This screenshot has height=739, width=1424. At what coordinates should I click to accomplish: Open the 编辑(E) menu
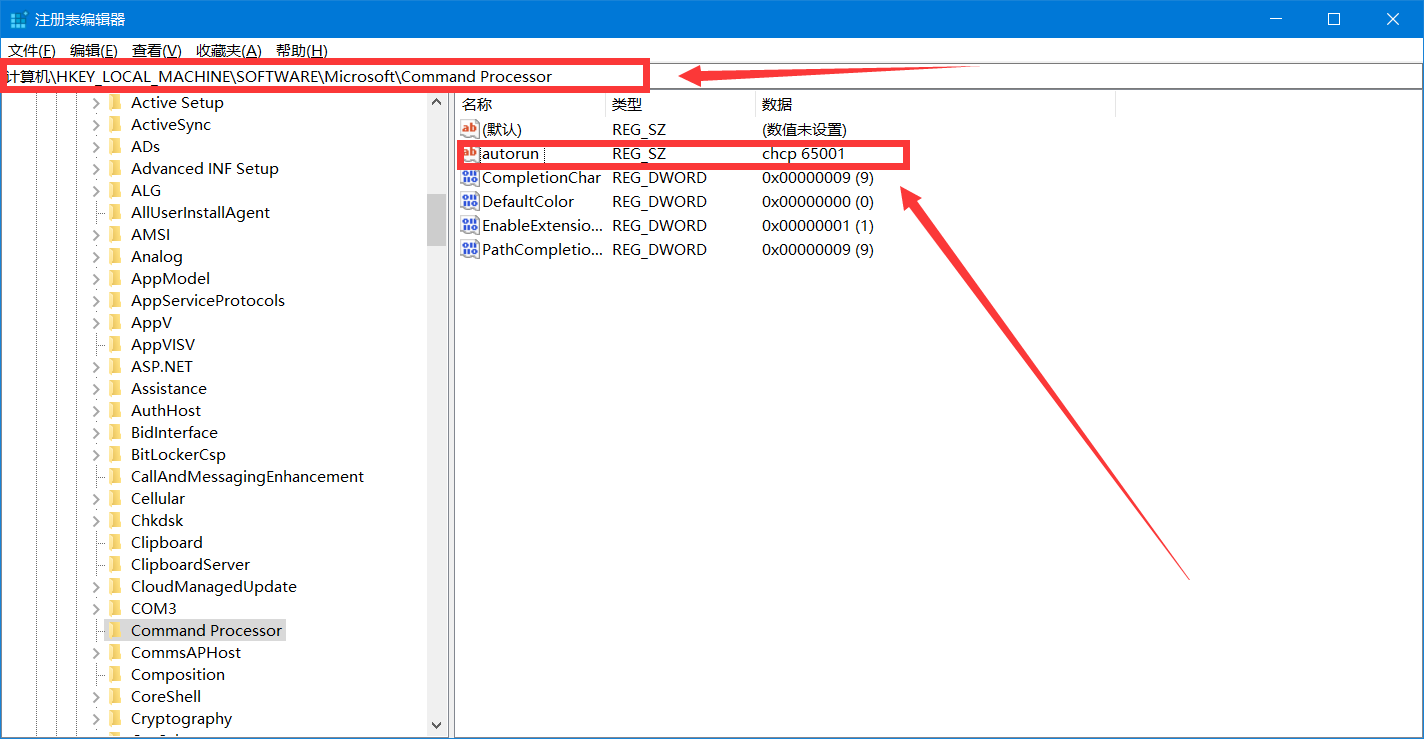[93, 50]
